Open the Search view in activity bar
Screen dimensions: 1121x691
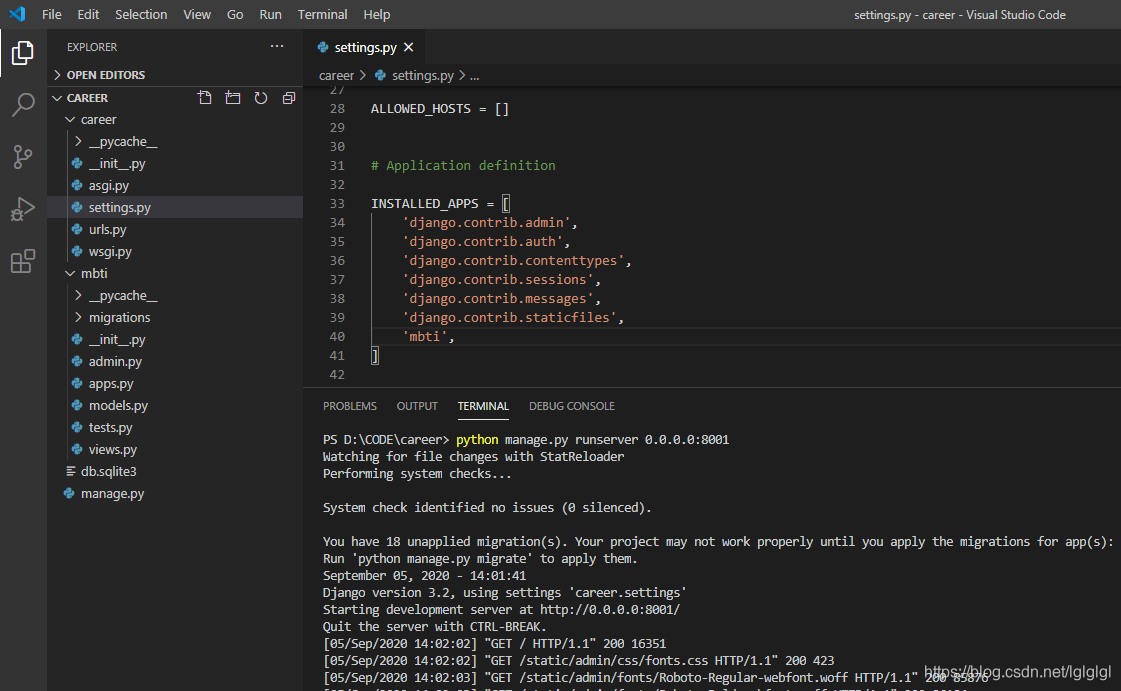(23, 104)
